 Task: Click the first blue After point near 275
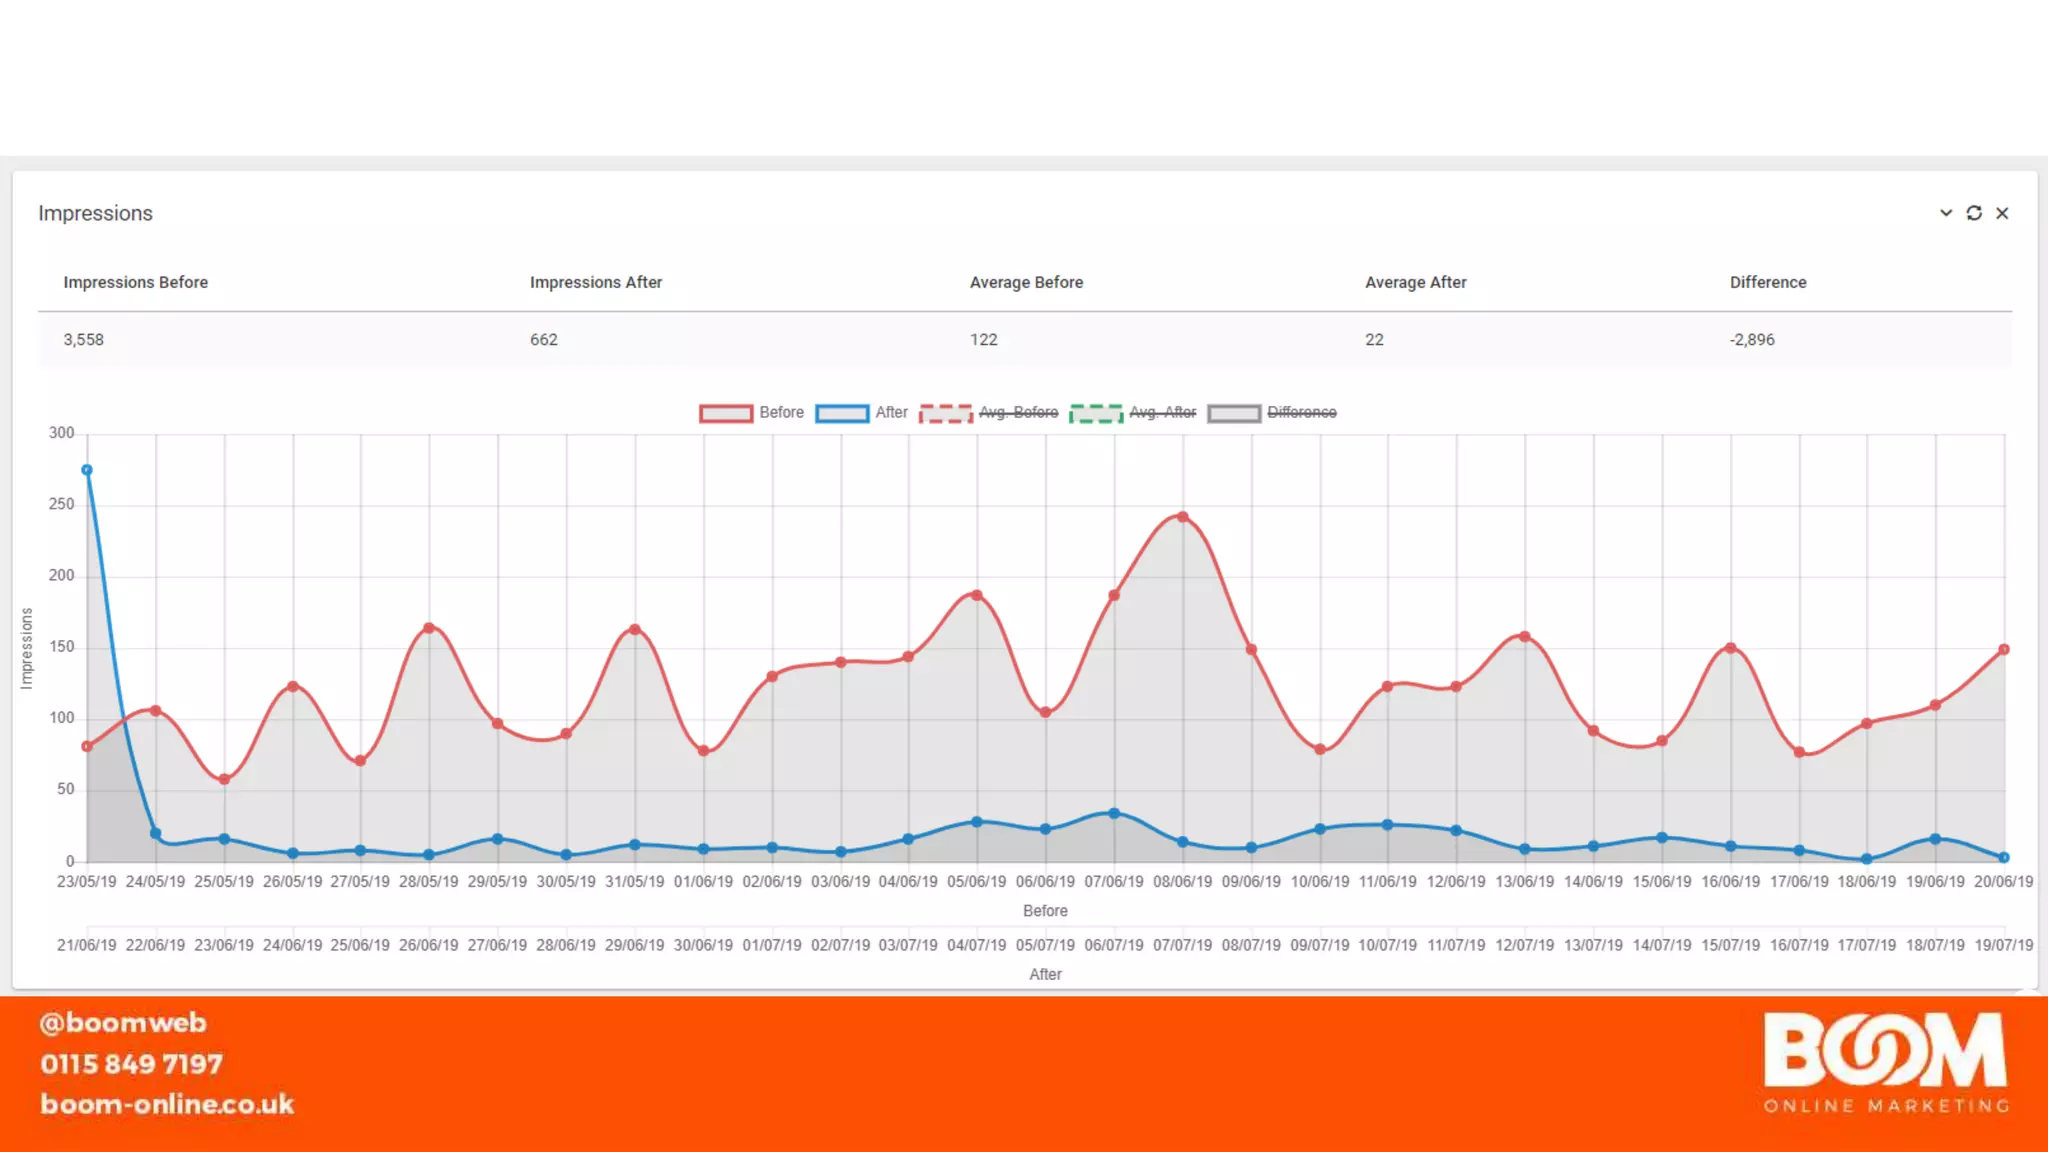click(x=87, y=470)
